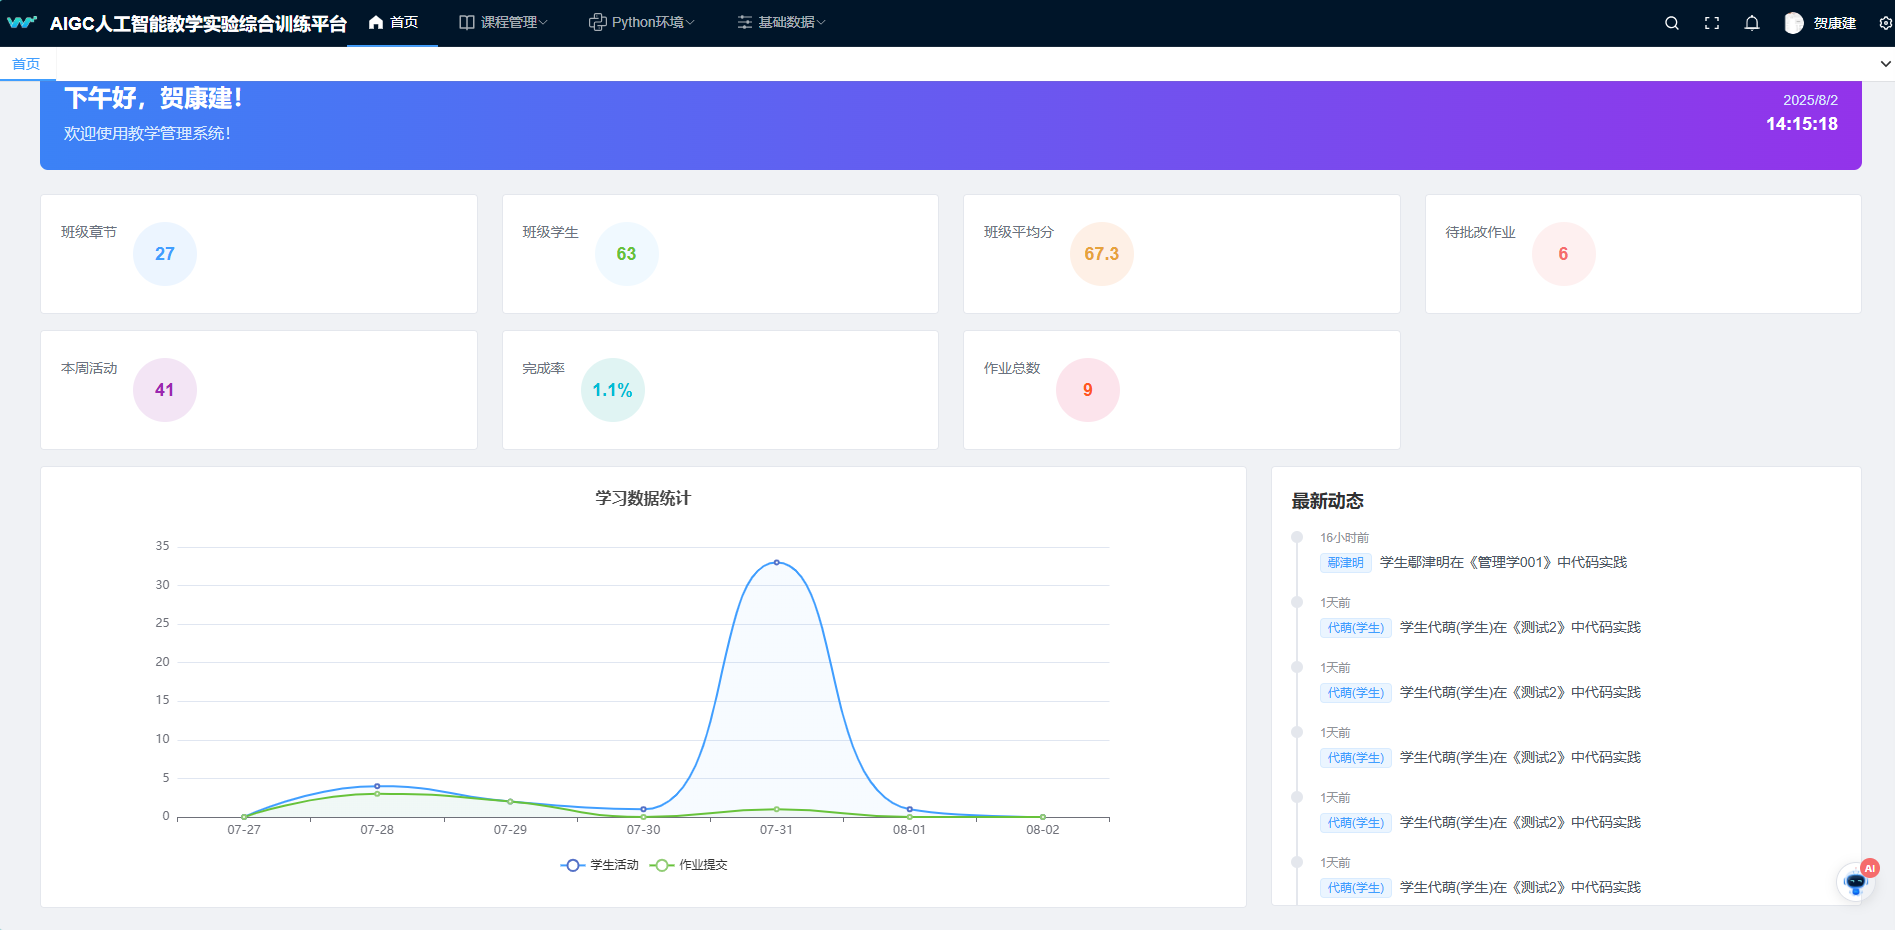
Task: Open the 基础数据 dropdown menu
Action: 780,22
